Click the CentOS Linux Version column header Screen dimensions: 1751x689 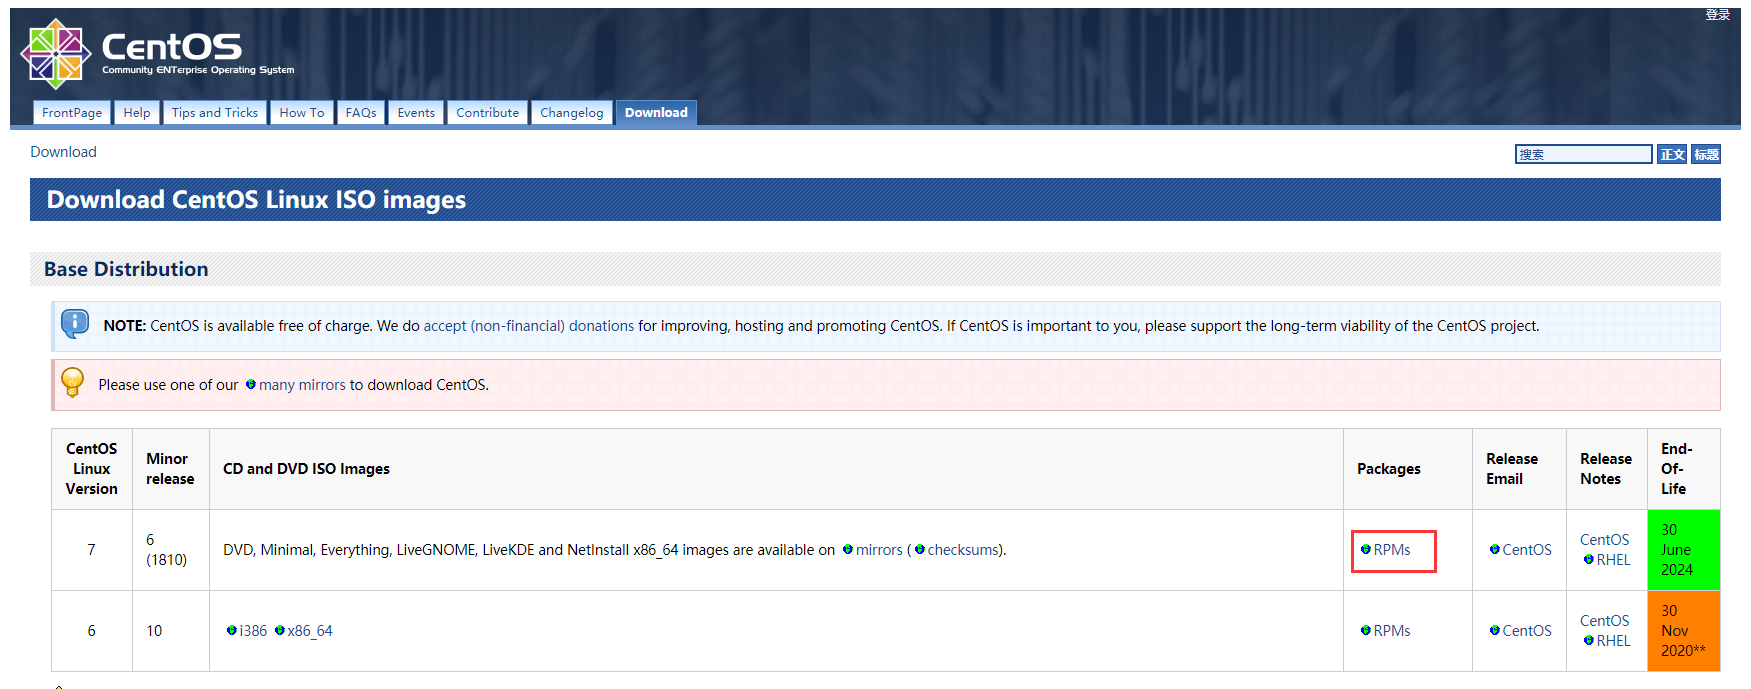tap(92, 469)
